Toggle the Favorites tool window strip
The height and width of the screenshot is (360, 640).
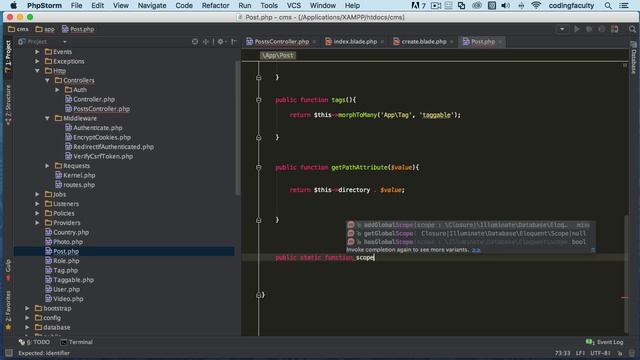point(8,310)
